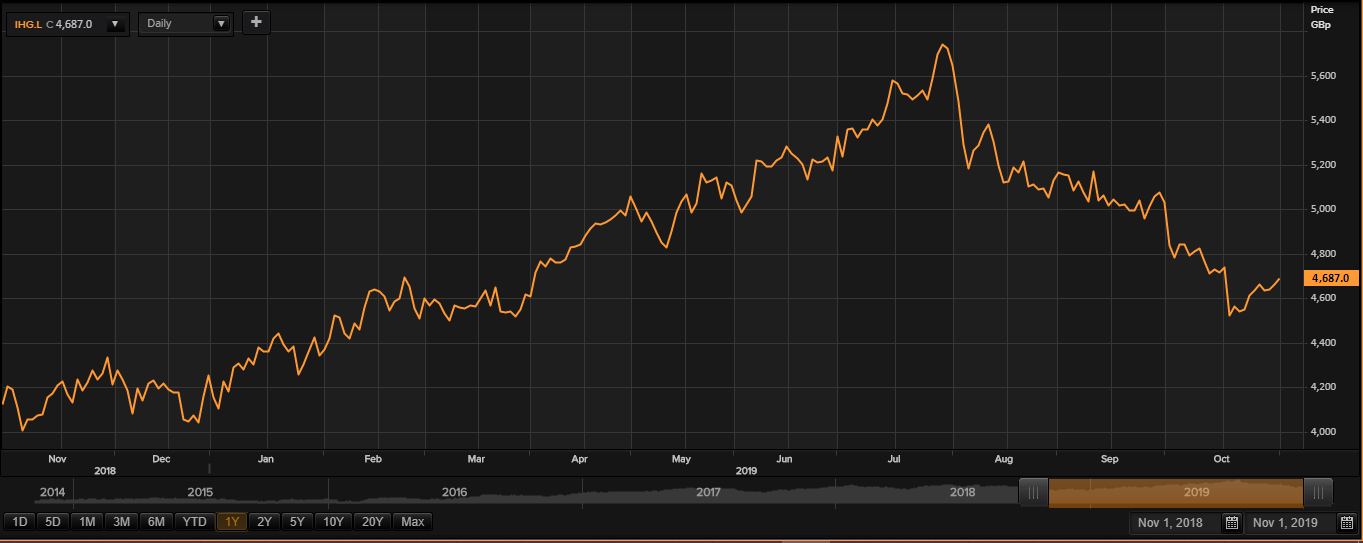Grab the right handle of navigator range
The width and height of the screenshot is (1363, 543).
(1319, 492)
